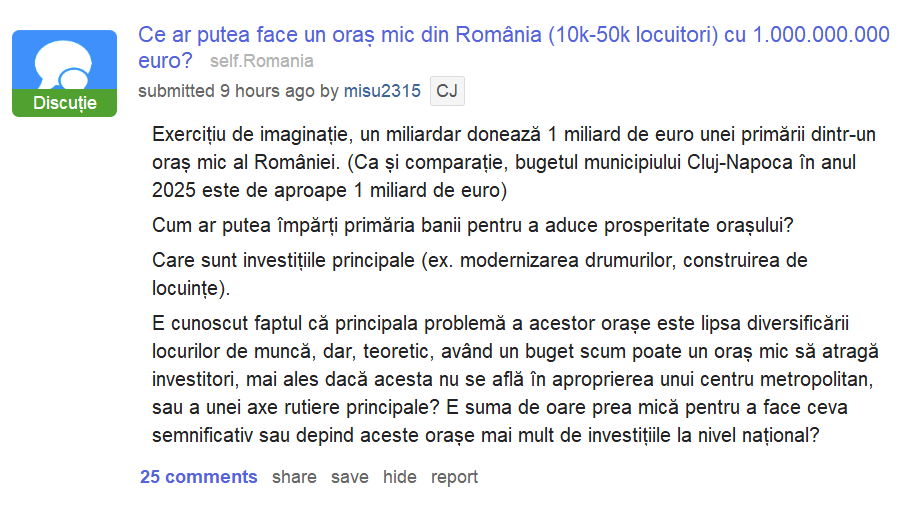
Task: Click the share button under the post
Action: click(294, 477)
